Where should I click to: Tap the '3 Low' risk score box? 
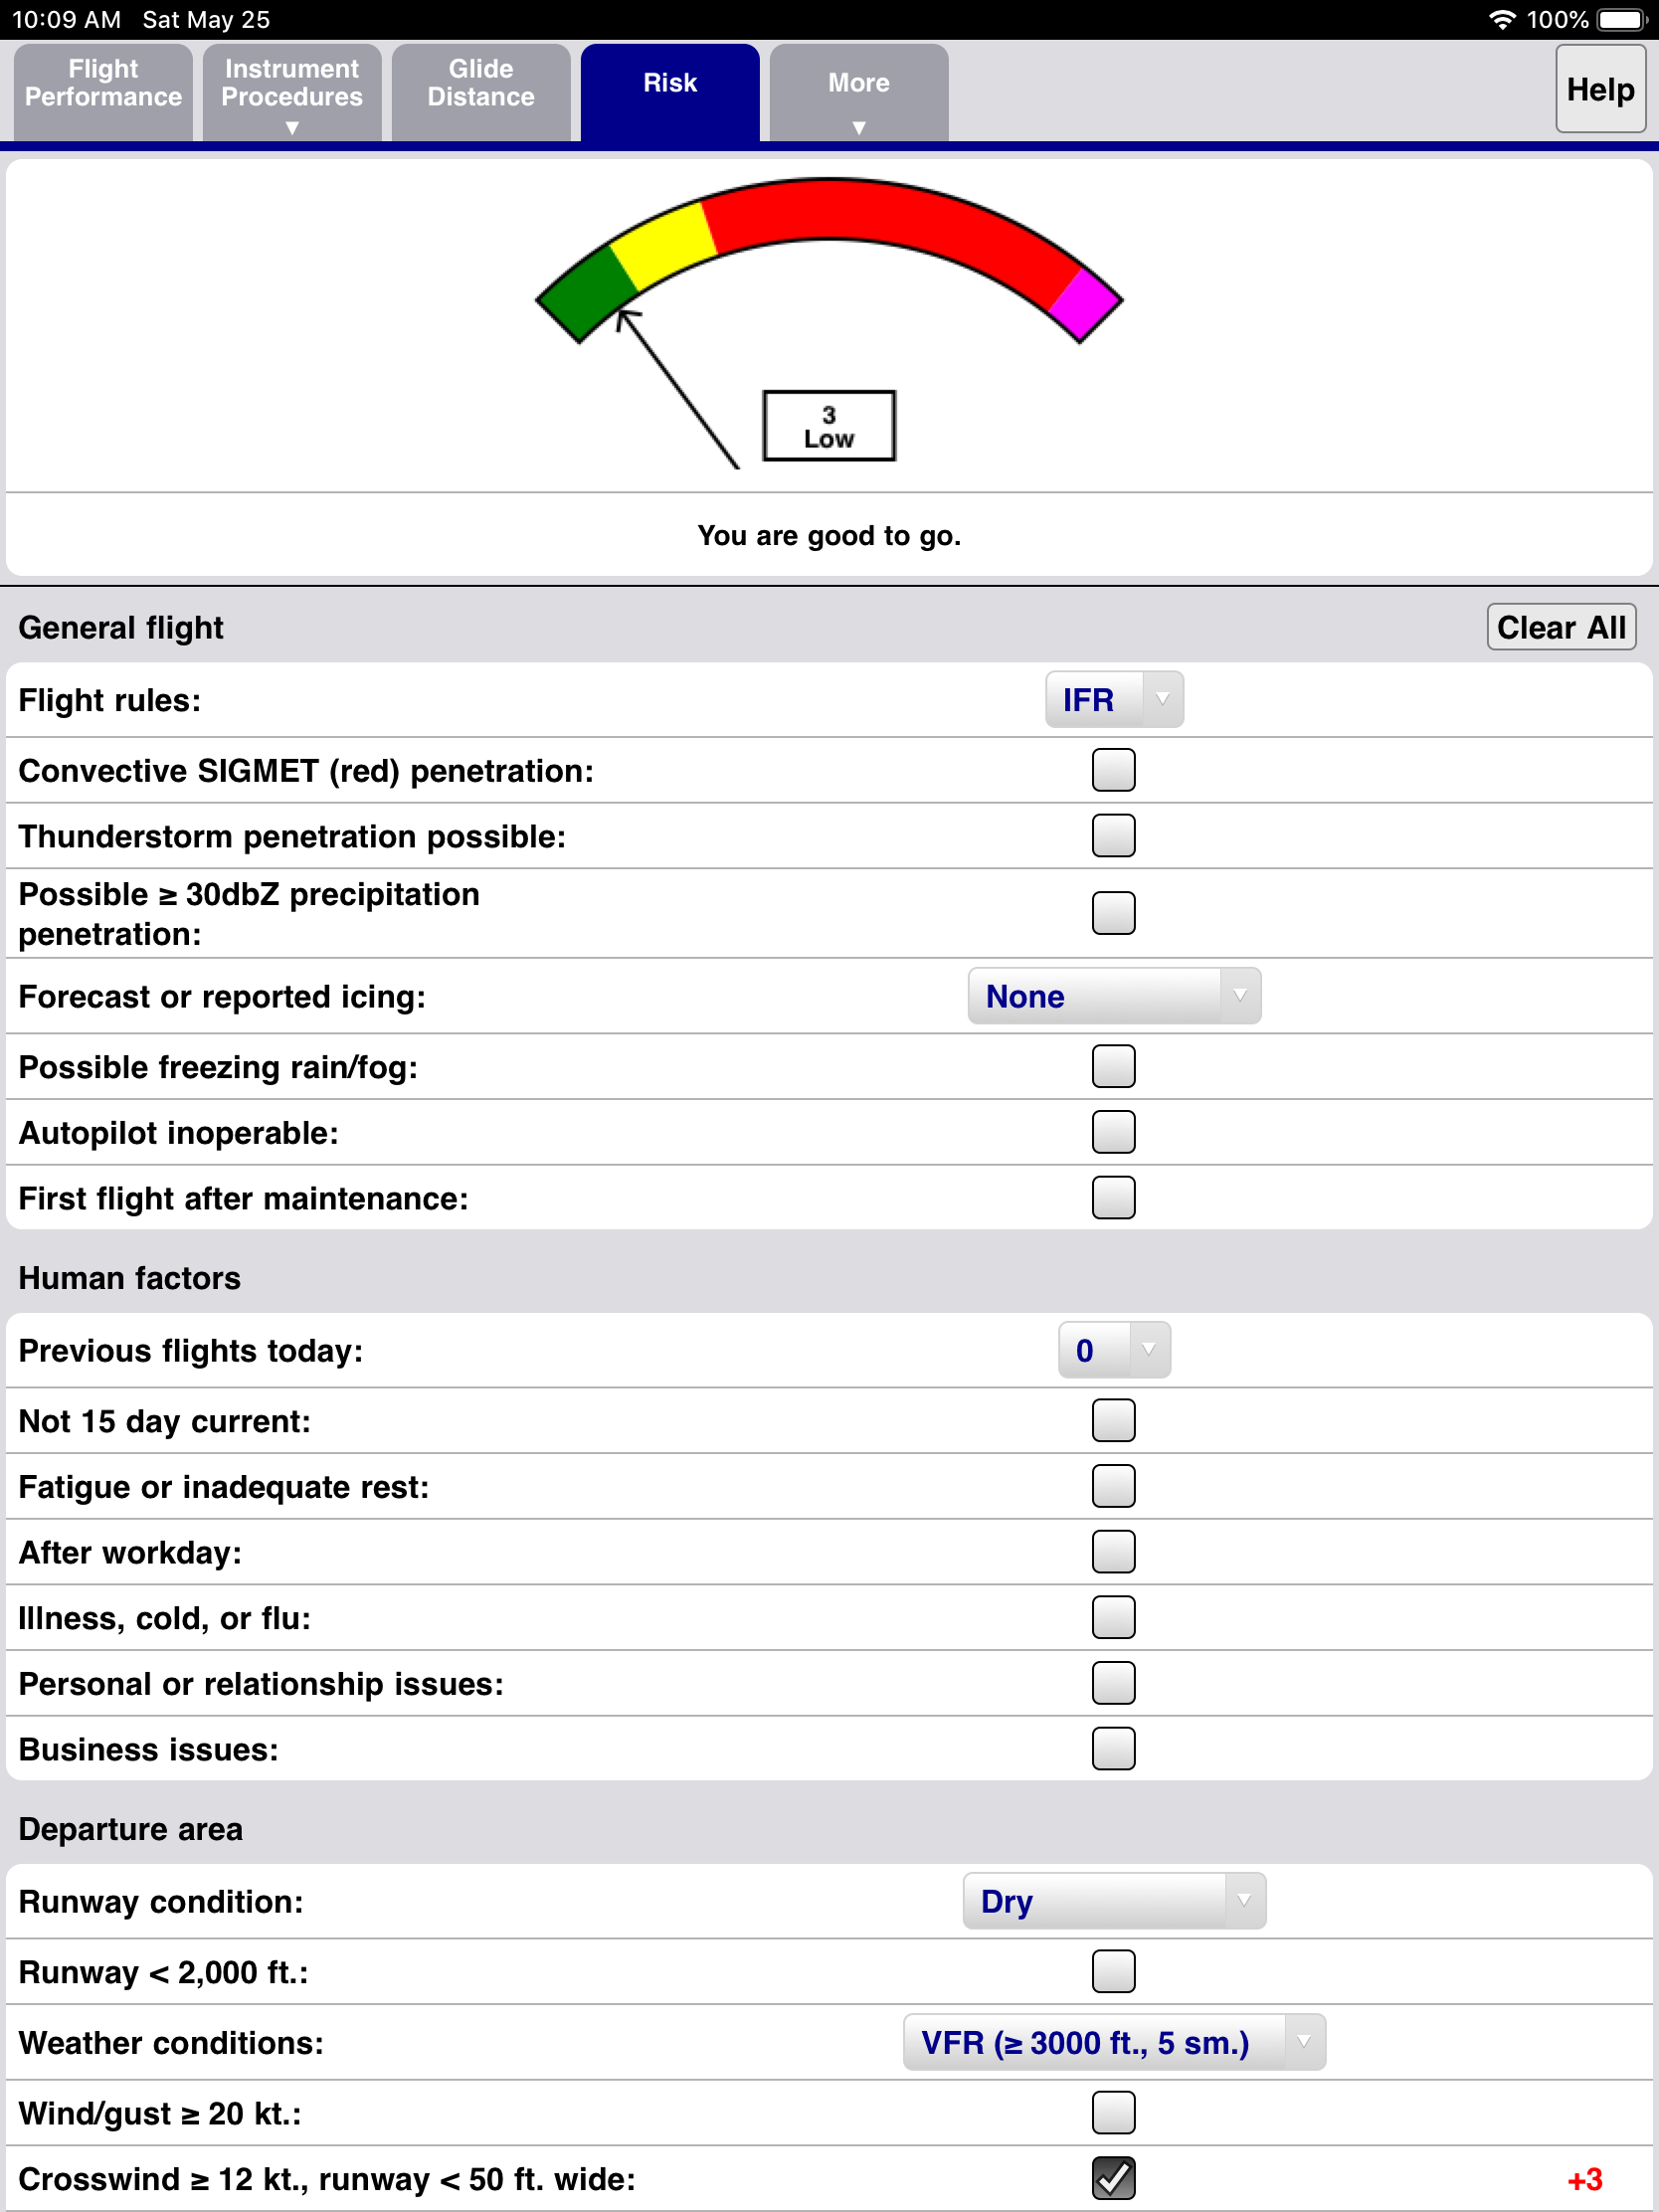pos(828,426)
